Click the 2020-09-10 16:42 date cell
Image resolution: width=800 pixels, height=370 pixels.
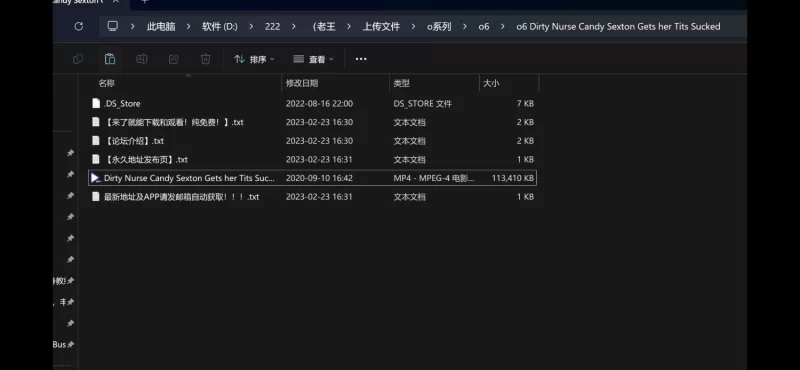pyautogui.click(x=319, y=178)
